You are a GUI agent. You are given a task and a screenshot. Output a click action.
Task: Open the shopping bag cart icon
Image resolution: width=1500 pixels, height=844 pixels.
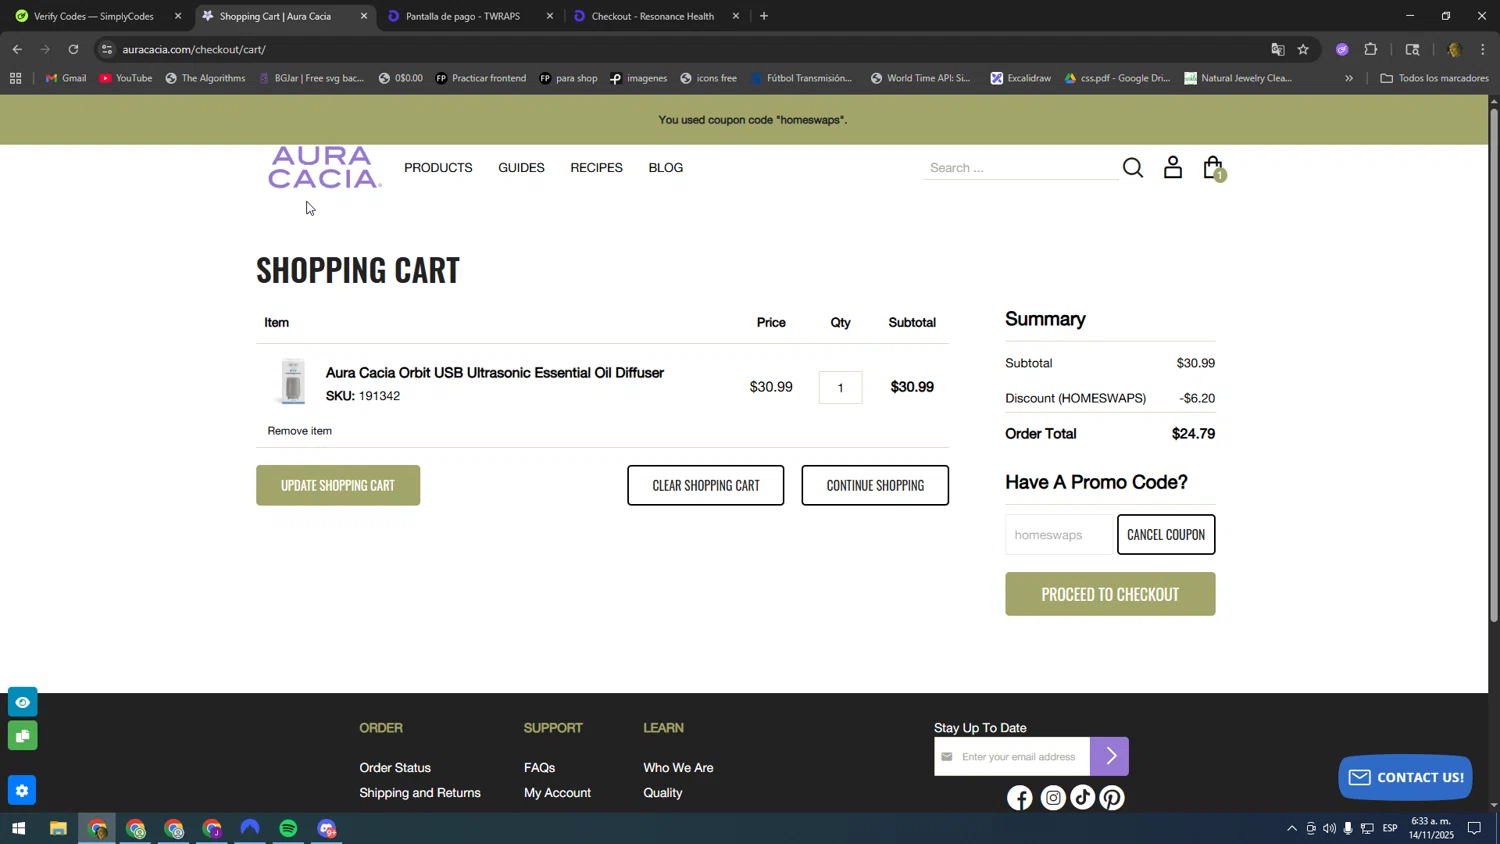click(1214, 168)
